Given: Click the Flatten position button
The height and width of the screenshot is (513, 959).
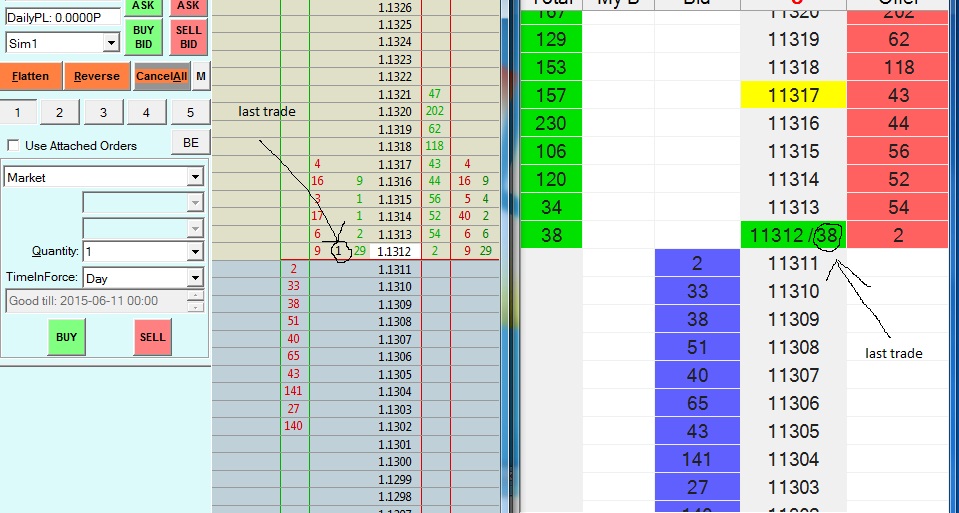Looking at the screenshot, I should (x=31, y=76).
